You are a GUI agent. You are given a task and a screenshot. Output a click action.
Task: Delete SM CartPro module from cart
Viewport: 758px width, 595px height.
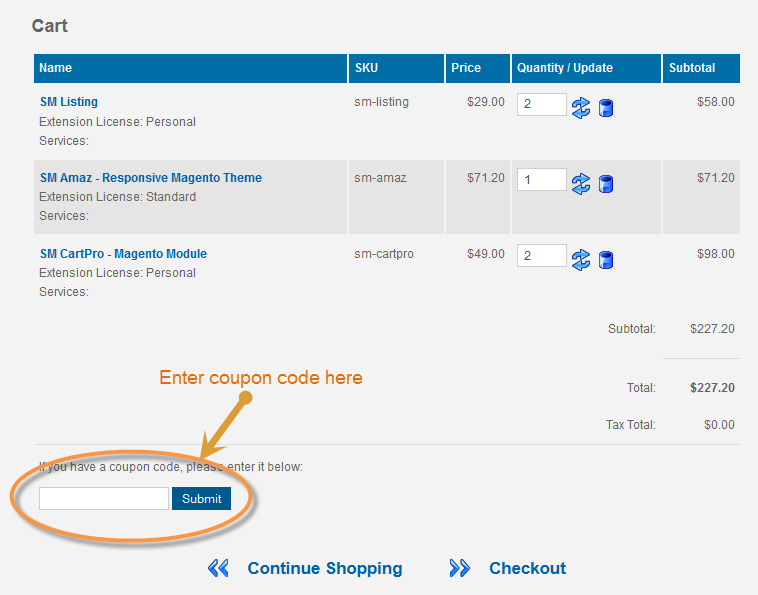point(606,260)
